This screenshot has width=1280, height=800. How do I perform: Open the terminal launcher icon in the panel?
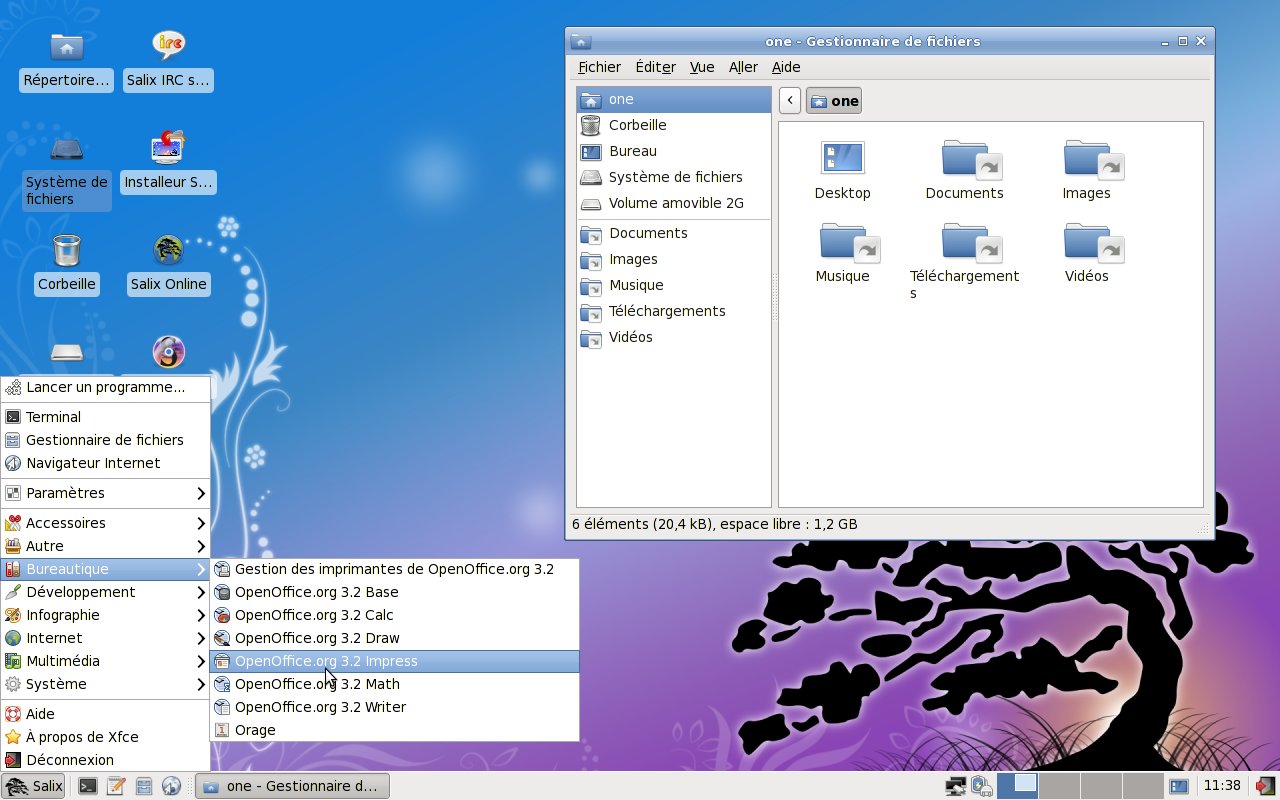click(x=88, y=786)
